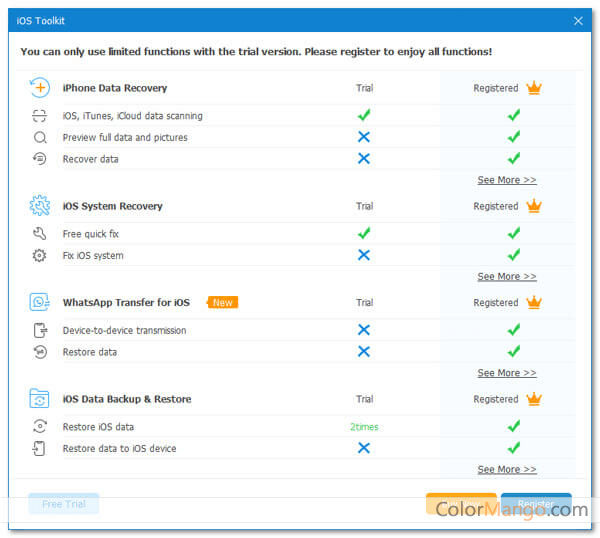
Task: Open See More under WhatsApp Transfer for iOS
Action: click(x=507, y=373)
